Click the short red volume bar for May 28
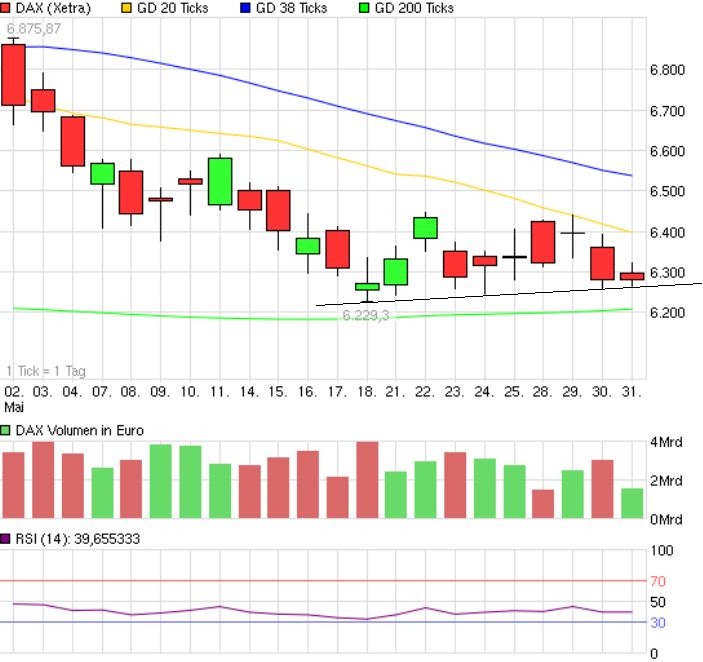 pos(543,504)
